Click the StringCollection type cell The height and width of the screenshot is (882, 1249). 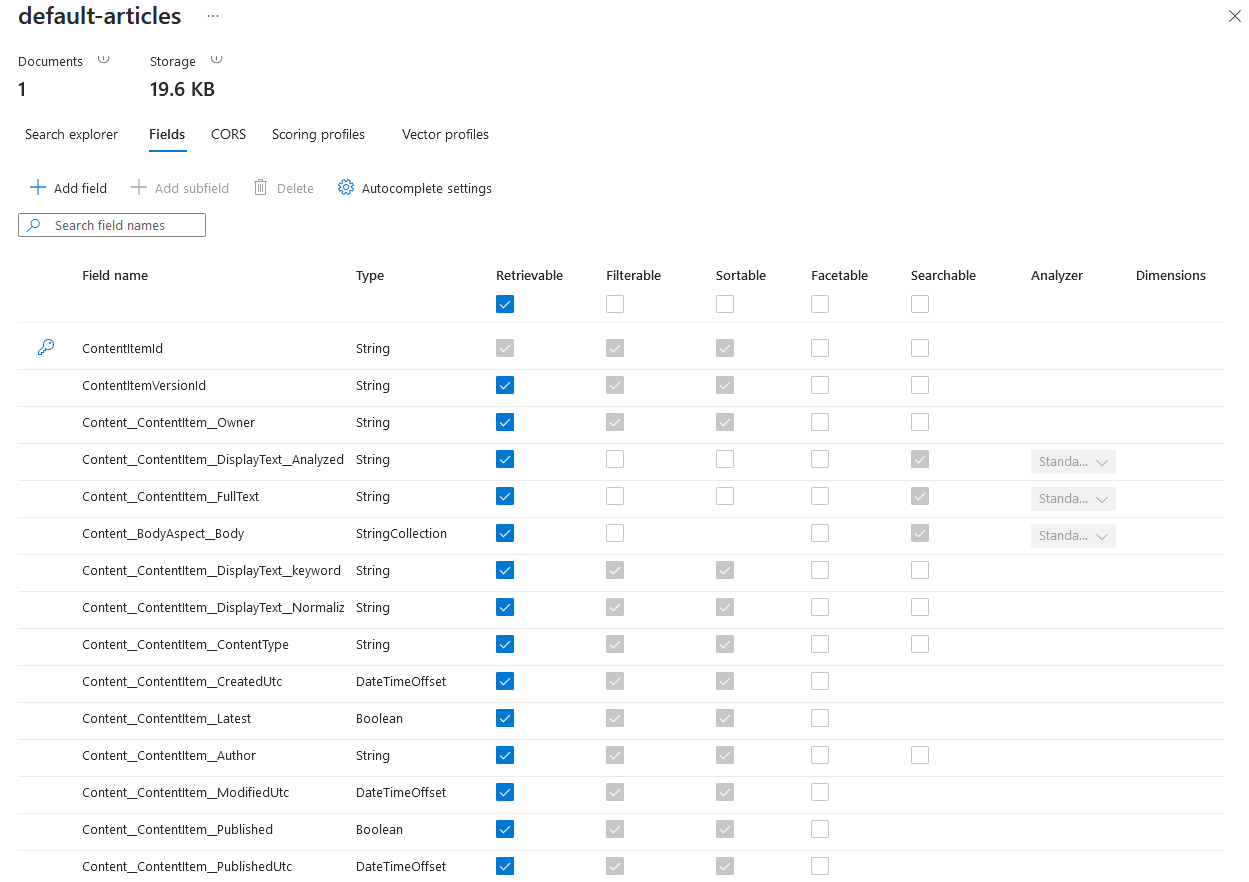tap(401, 533)
